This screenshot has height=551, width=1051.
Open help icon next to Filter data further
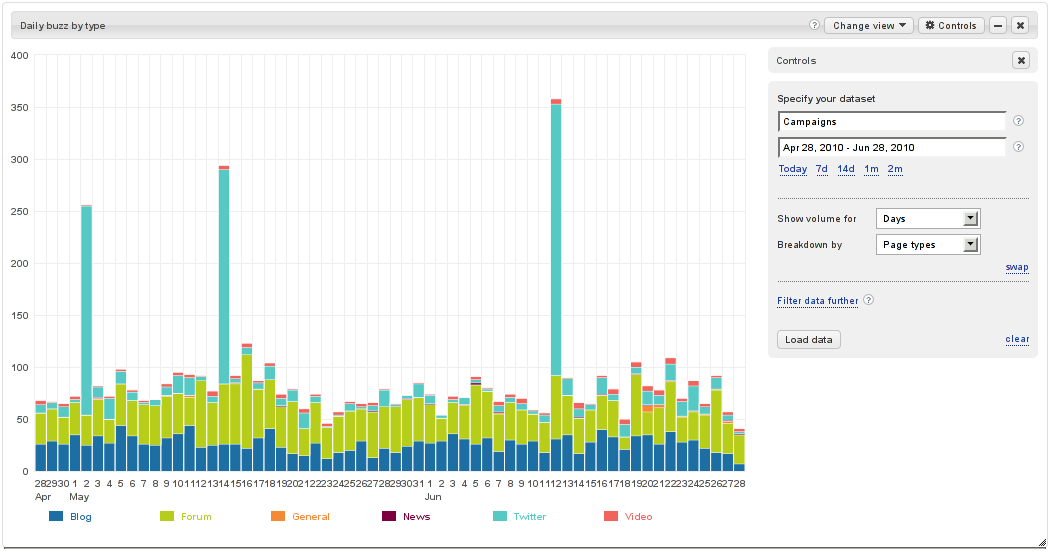[868, 300]
